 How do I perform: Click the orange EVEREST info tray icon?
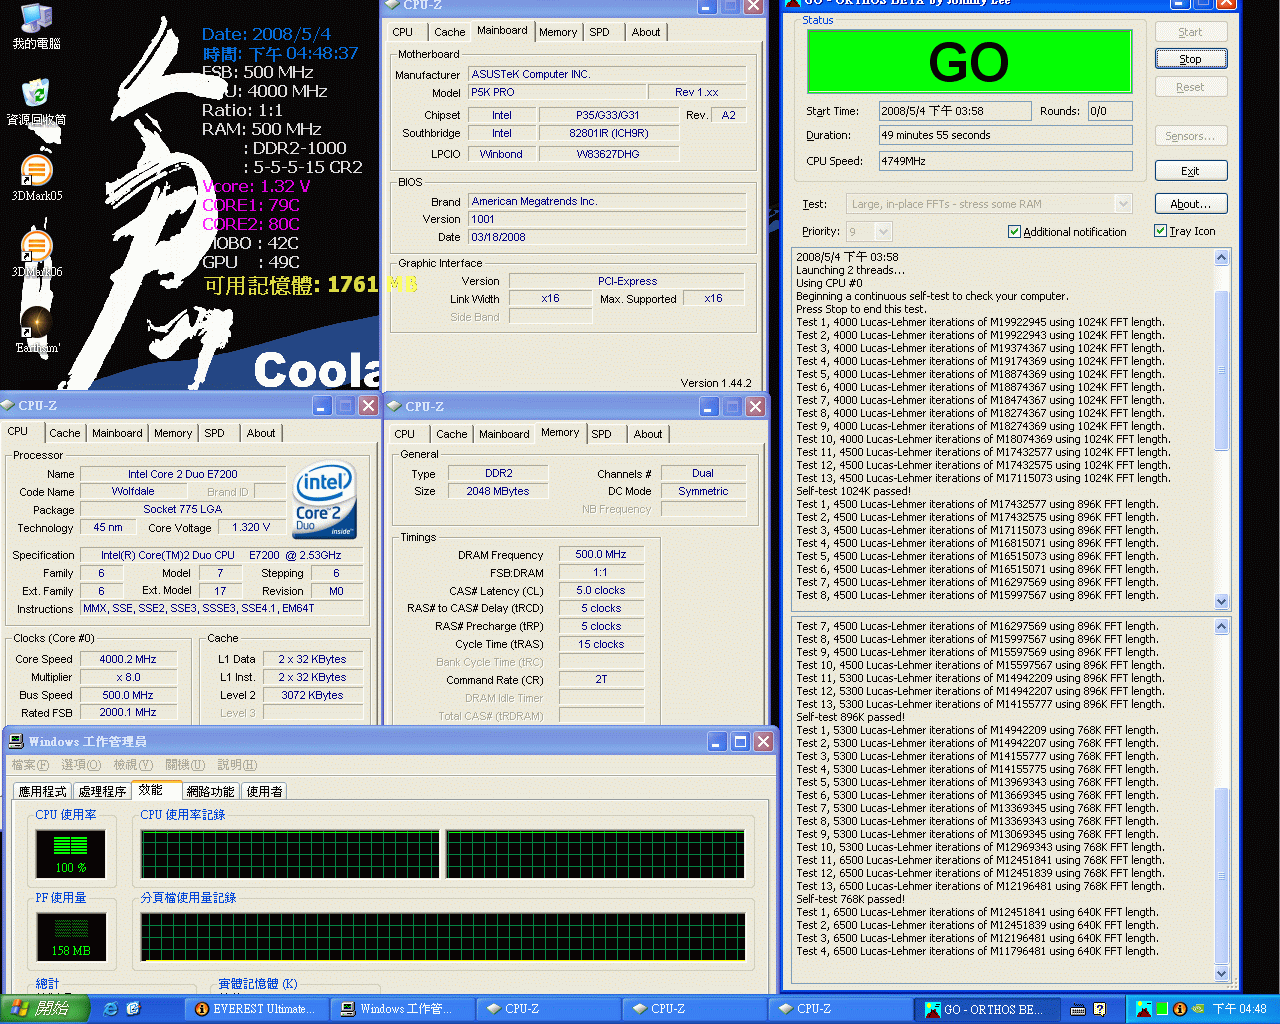[1180, 1009]
